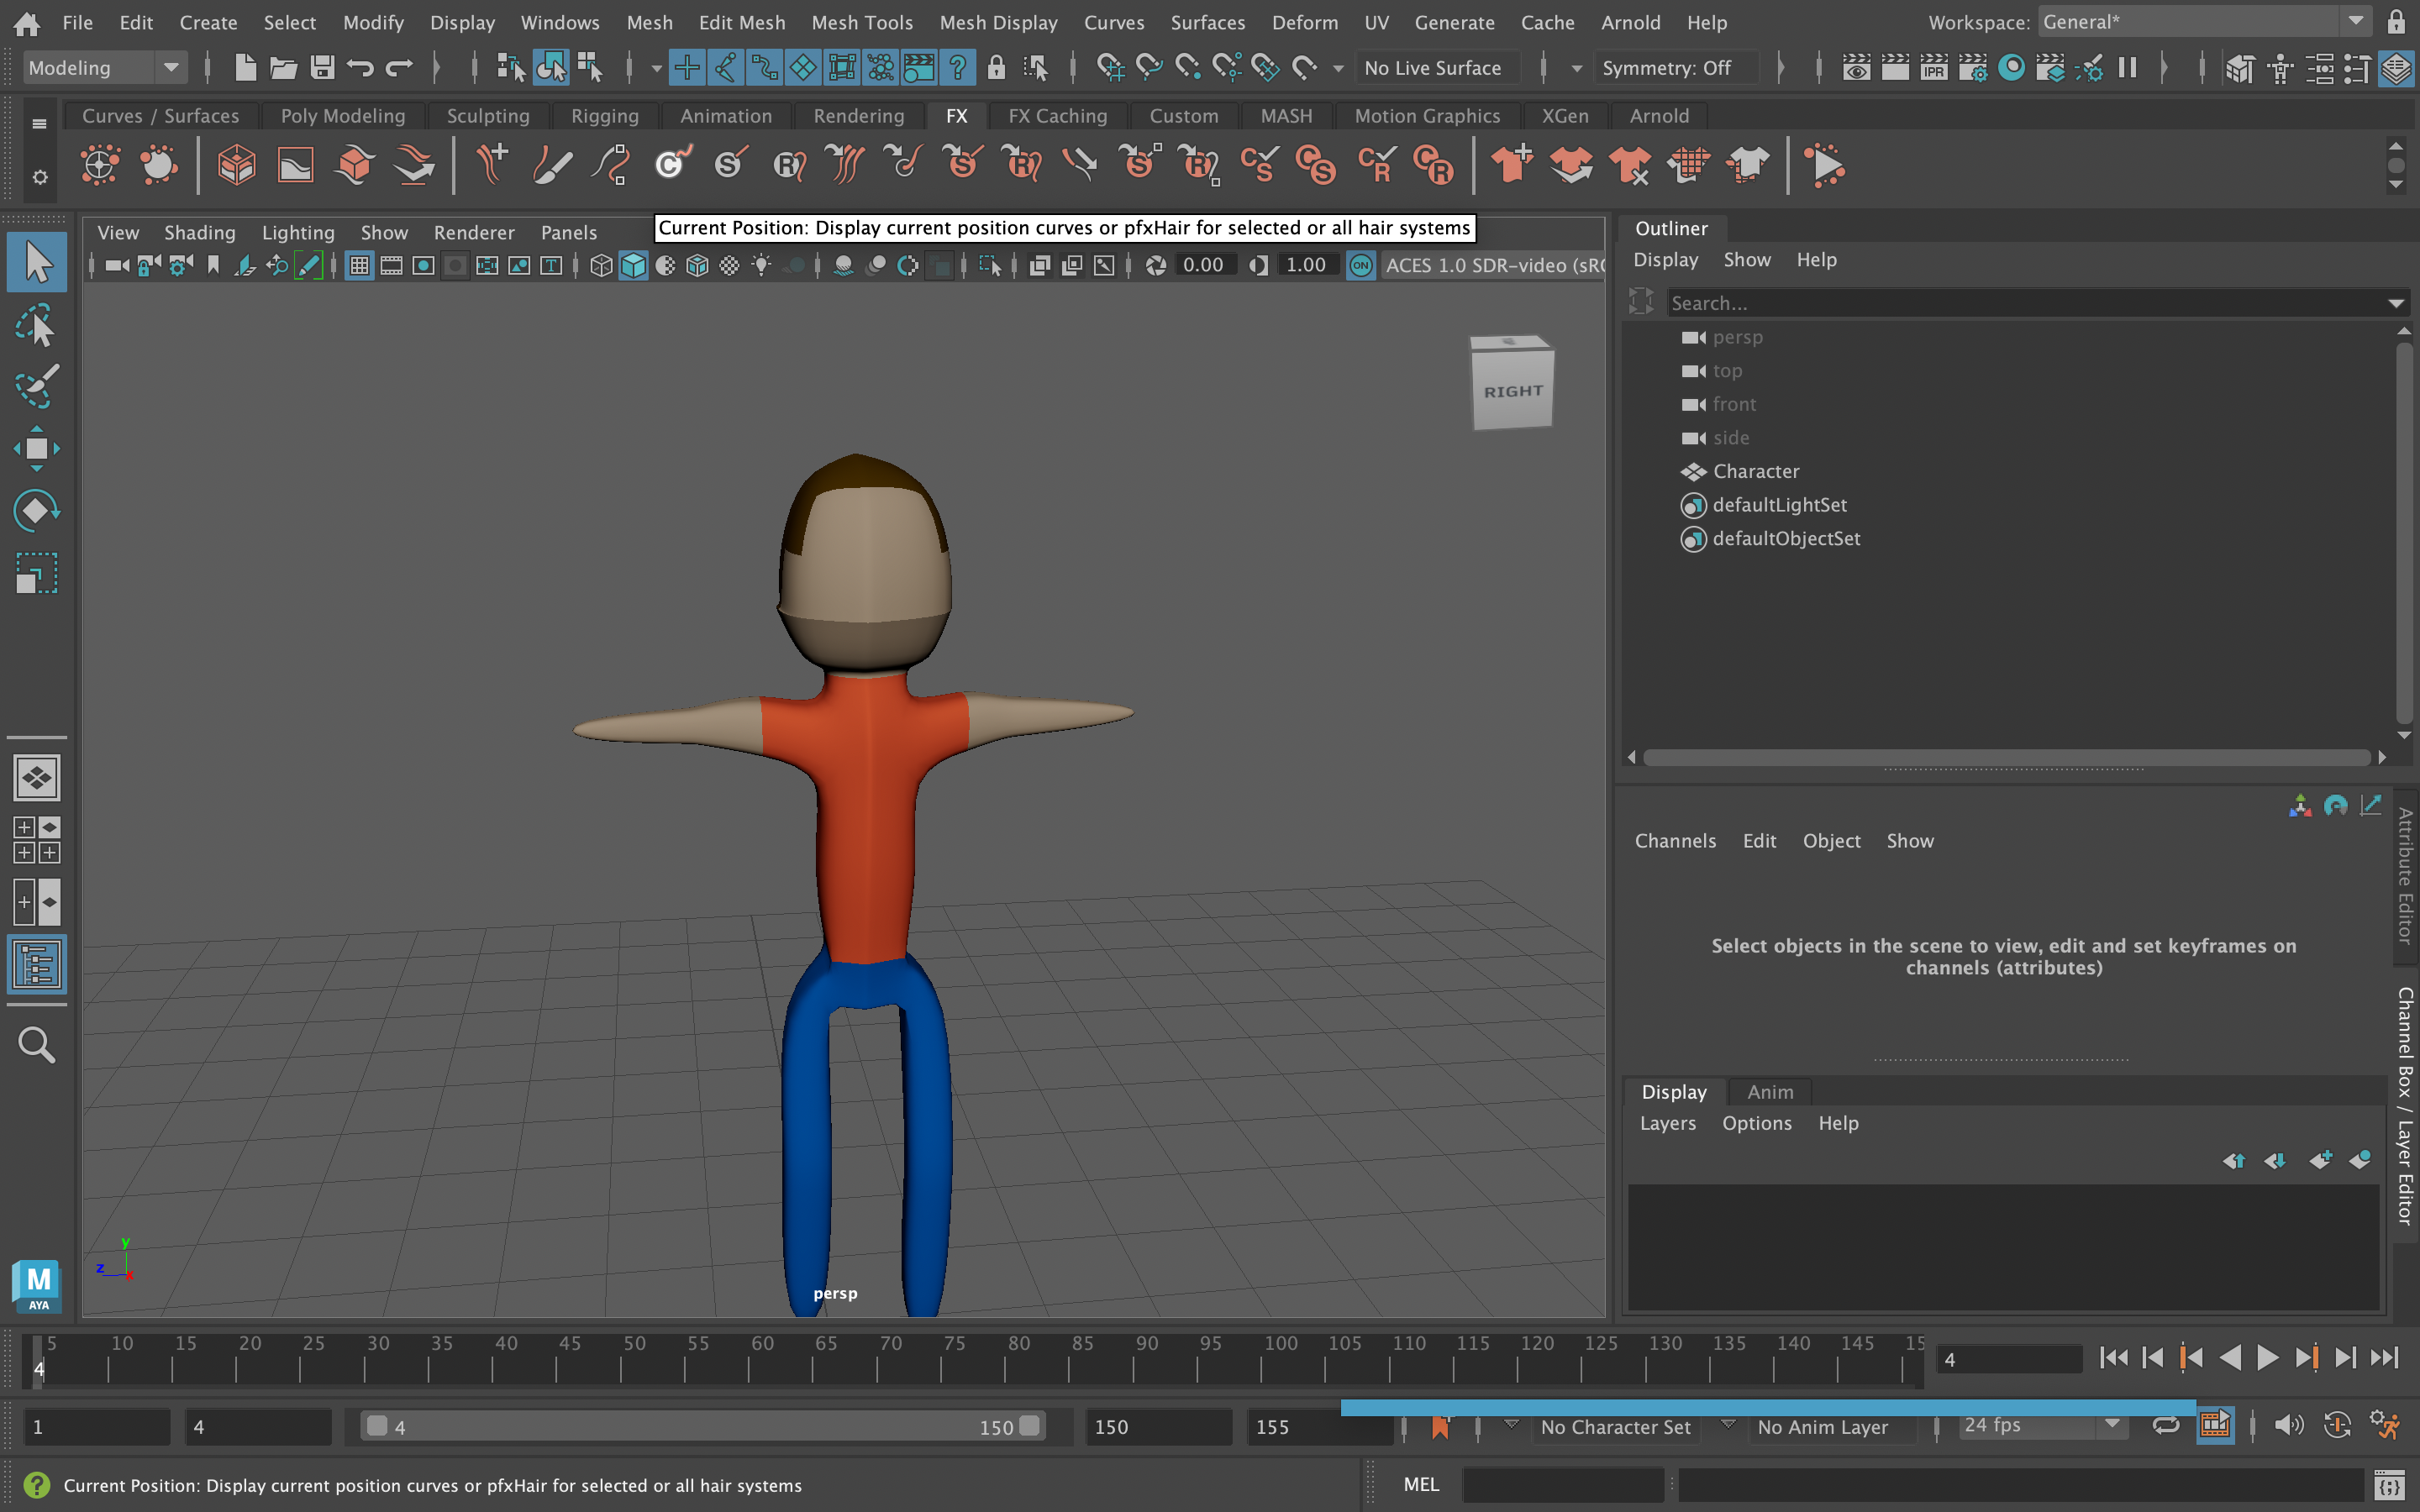Choose the Scale tool in toolbox
Viewport: 2420px width, 1512px height.
[37, 574]
